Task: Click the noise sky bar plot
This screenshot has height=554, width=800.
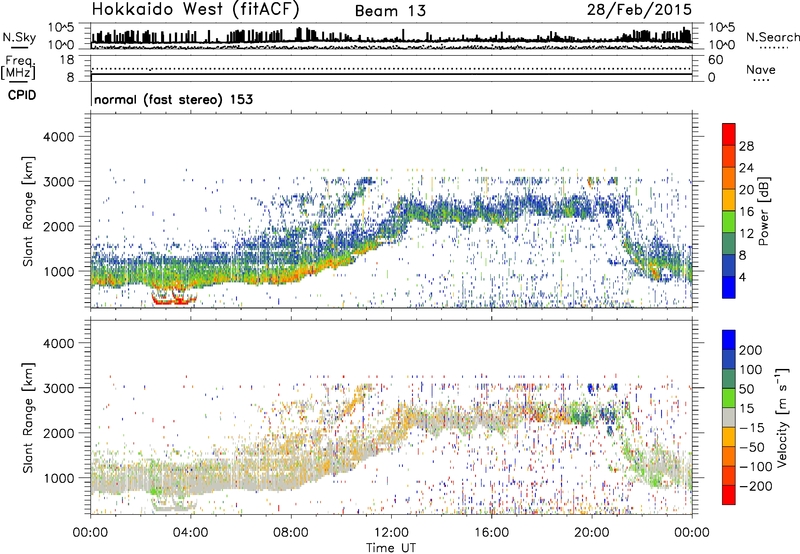Action: click(391, 36)
